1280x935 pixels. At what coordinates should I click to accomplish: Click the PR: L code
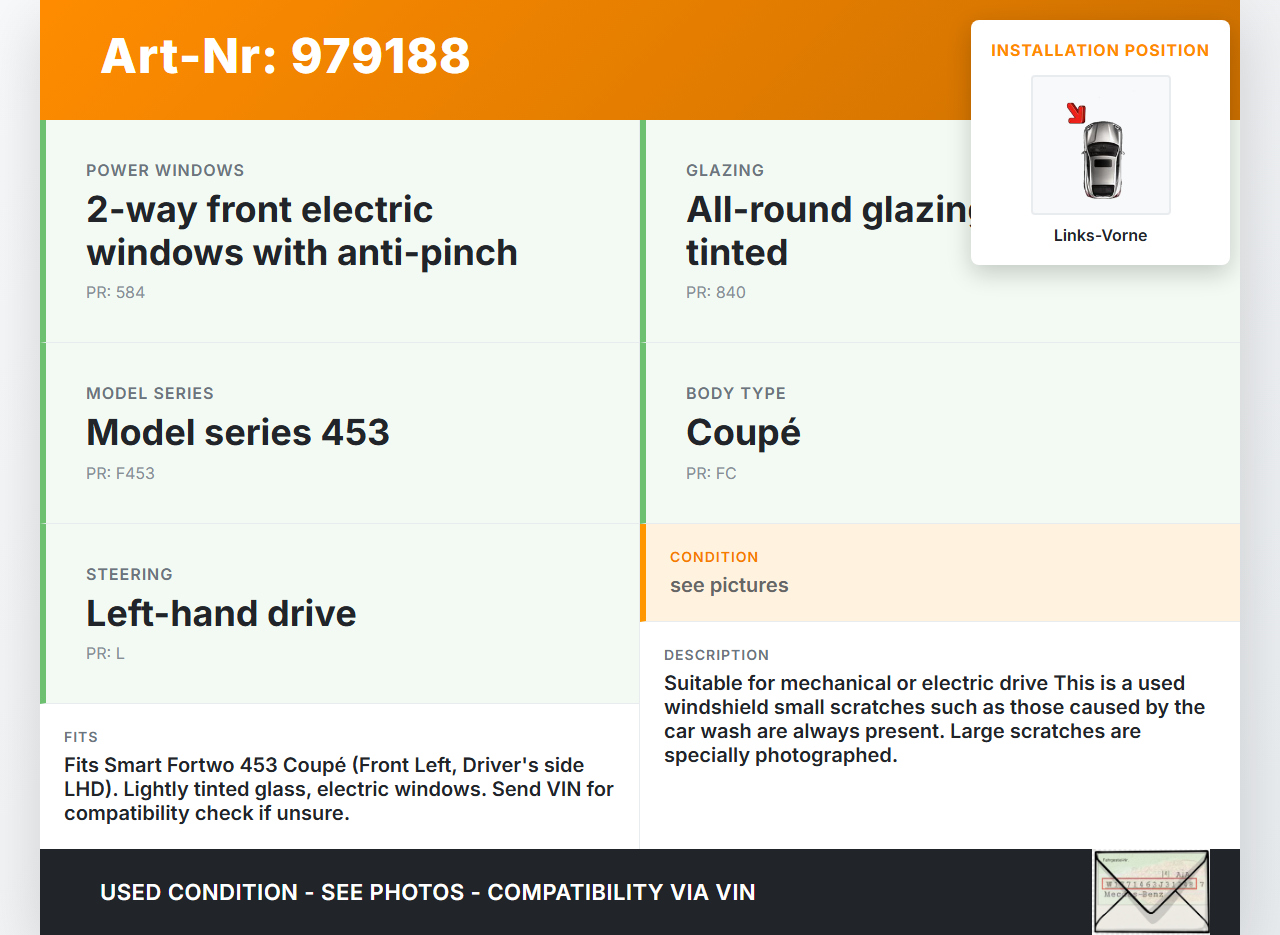(x=105, y=654)
